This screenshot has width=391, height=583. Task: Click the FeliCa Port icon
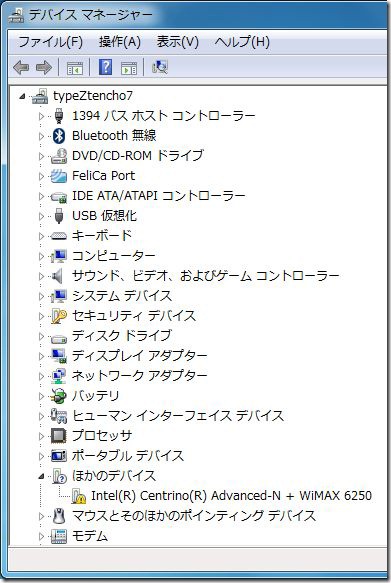59,176
